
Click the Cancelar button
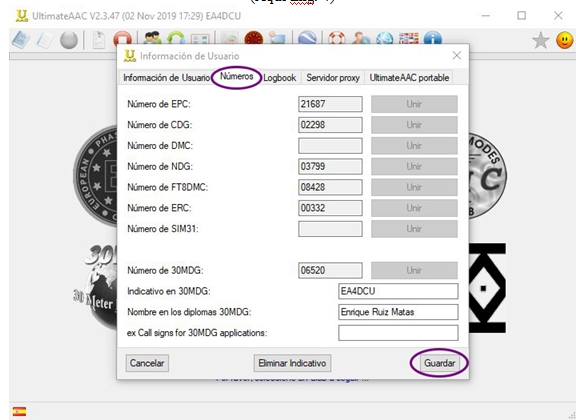(147, 363)
